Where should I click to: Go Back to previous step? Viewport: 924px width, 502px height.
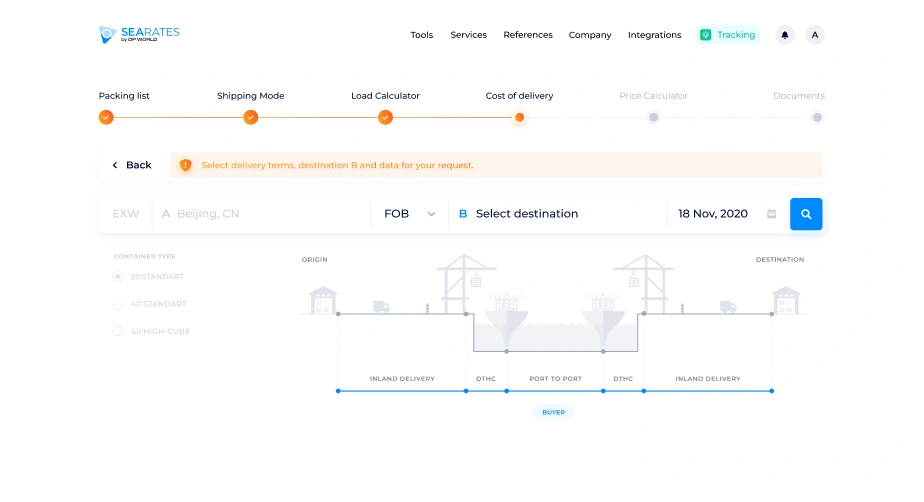[132, 165]
